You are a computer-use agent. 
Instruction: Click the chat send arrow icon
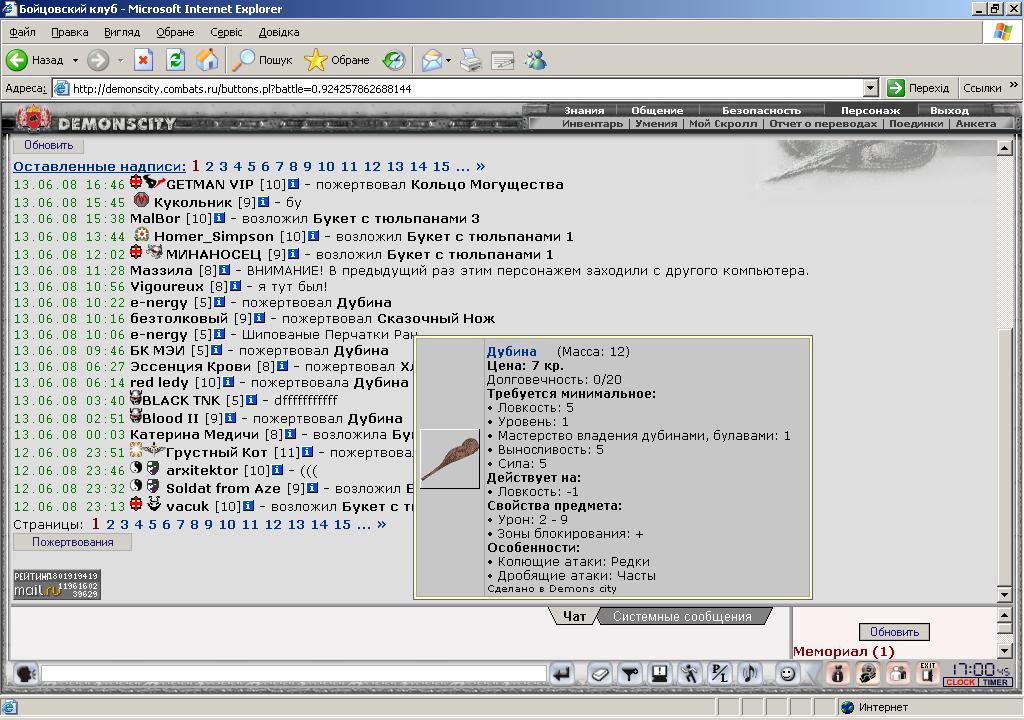coord(562,674)
